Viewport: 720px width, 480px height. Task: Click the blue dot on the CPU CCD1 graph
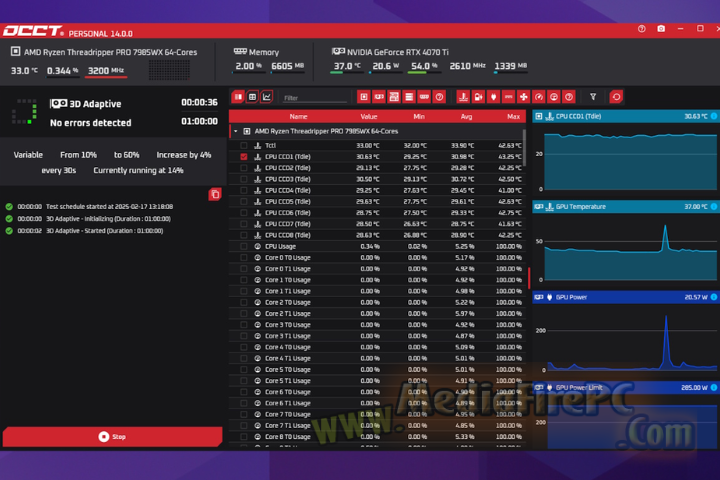click(714, 116)
